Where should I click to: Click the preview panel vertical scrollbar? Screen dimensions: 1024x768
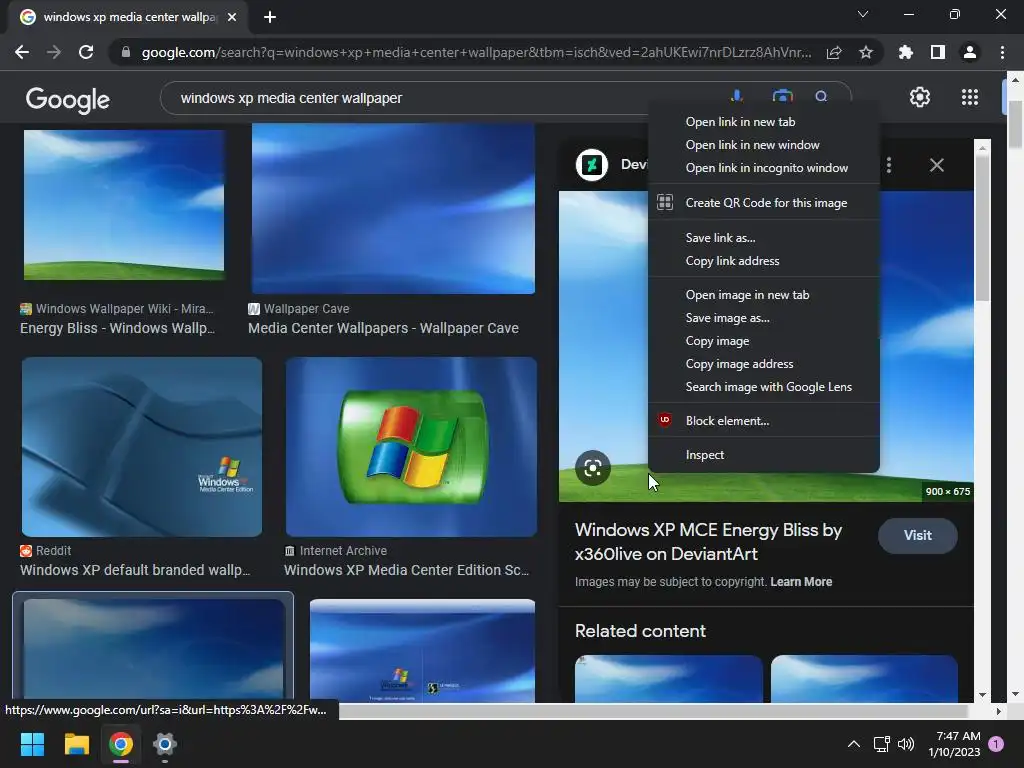[982, 229]
